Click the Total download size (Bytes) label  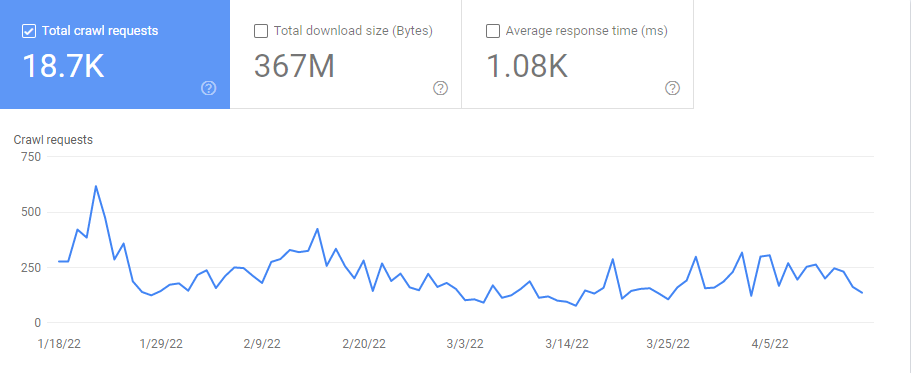pos(353,31)
